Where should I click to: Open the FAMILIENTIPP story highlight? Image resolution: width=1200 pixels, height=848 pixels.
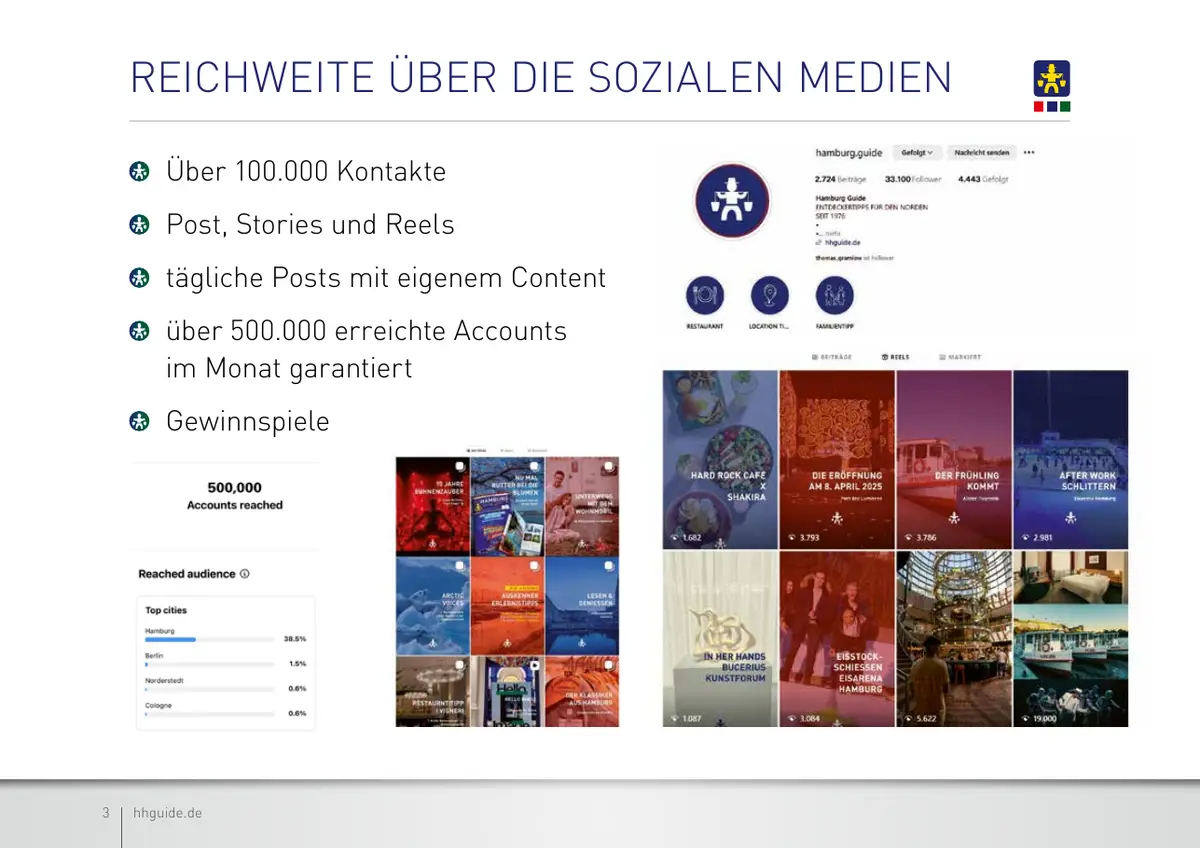click(834, 296)
